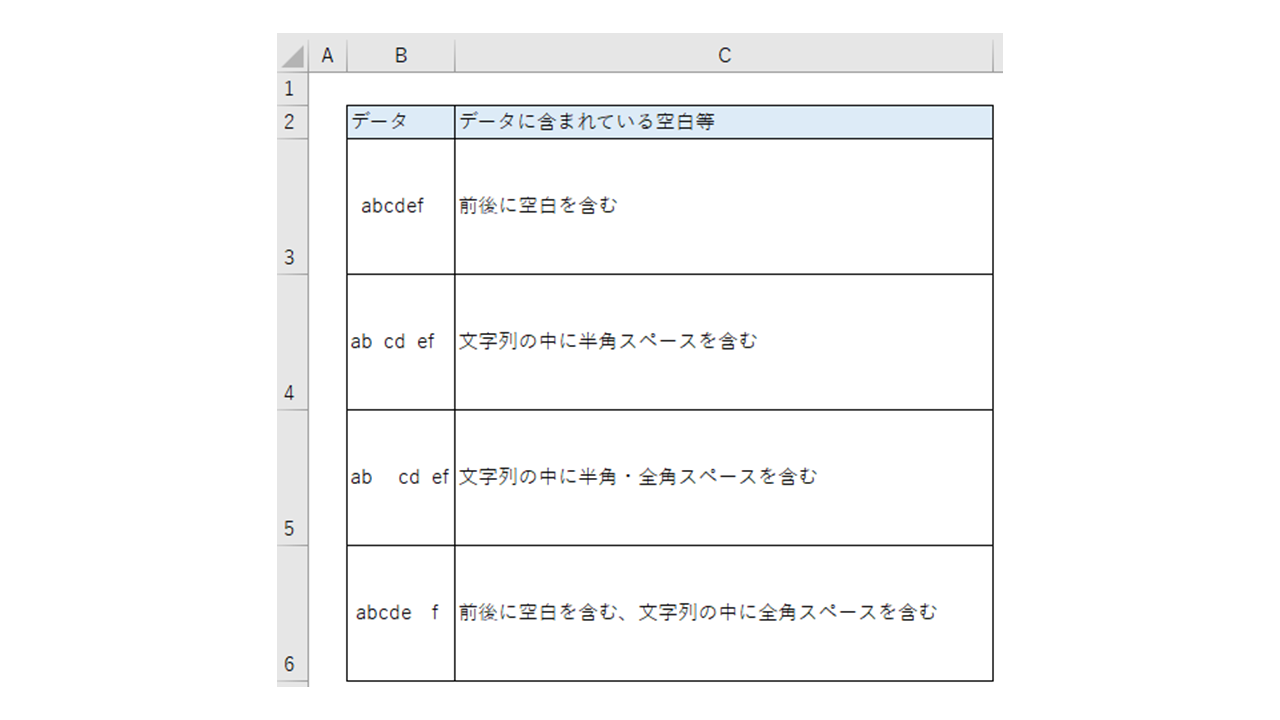Select row 1 header
This screenshot has width=1280, height=720.
click(293, 89)
